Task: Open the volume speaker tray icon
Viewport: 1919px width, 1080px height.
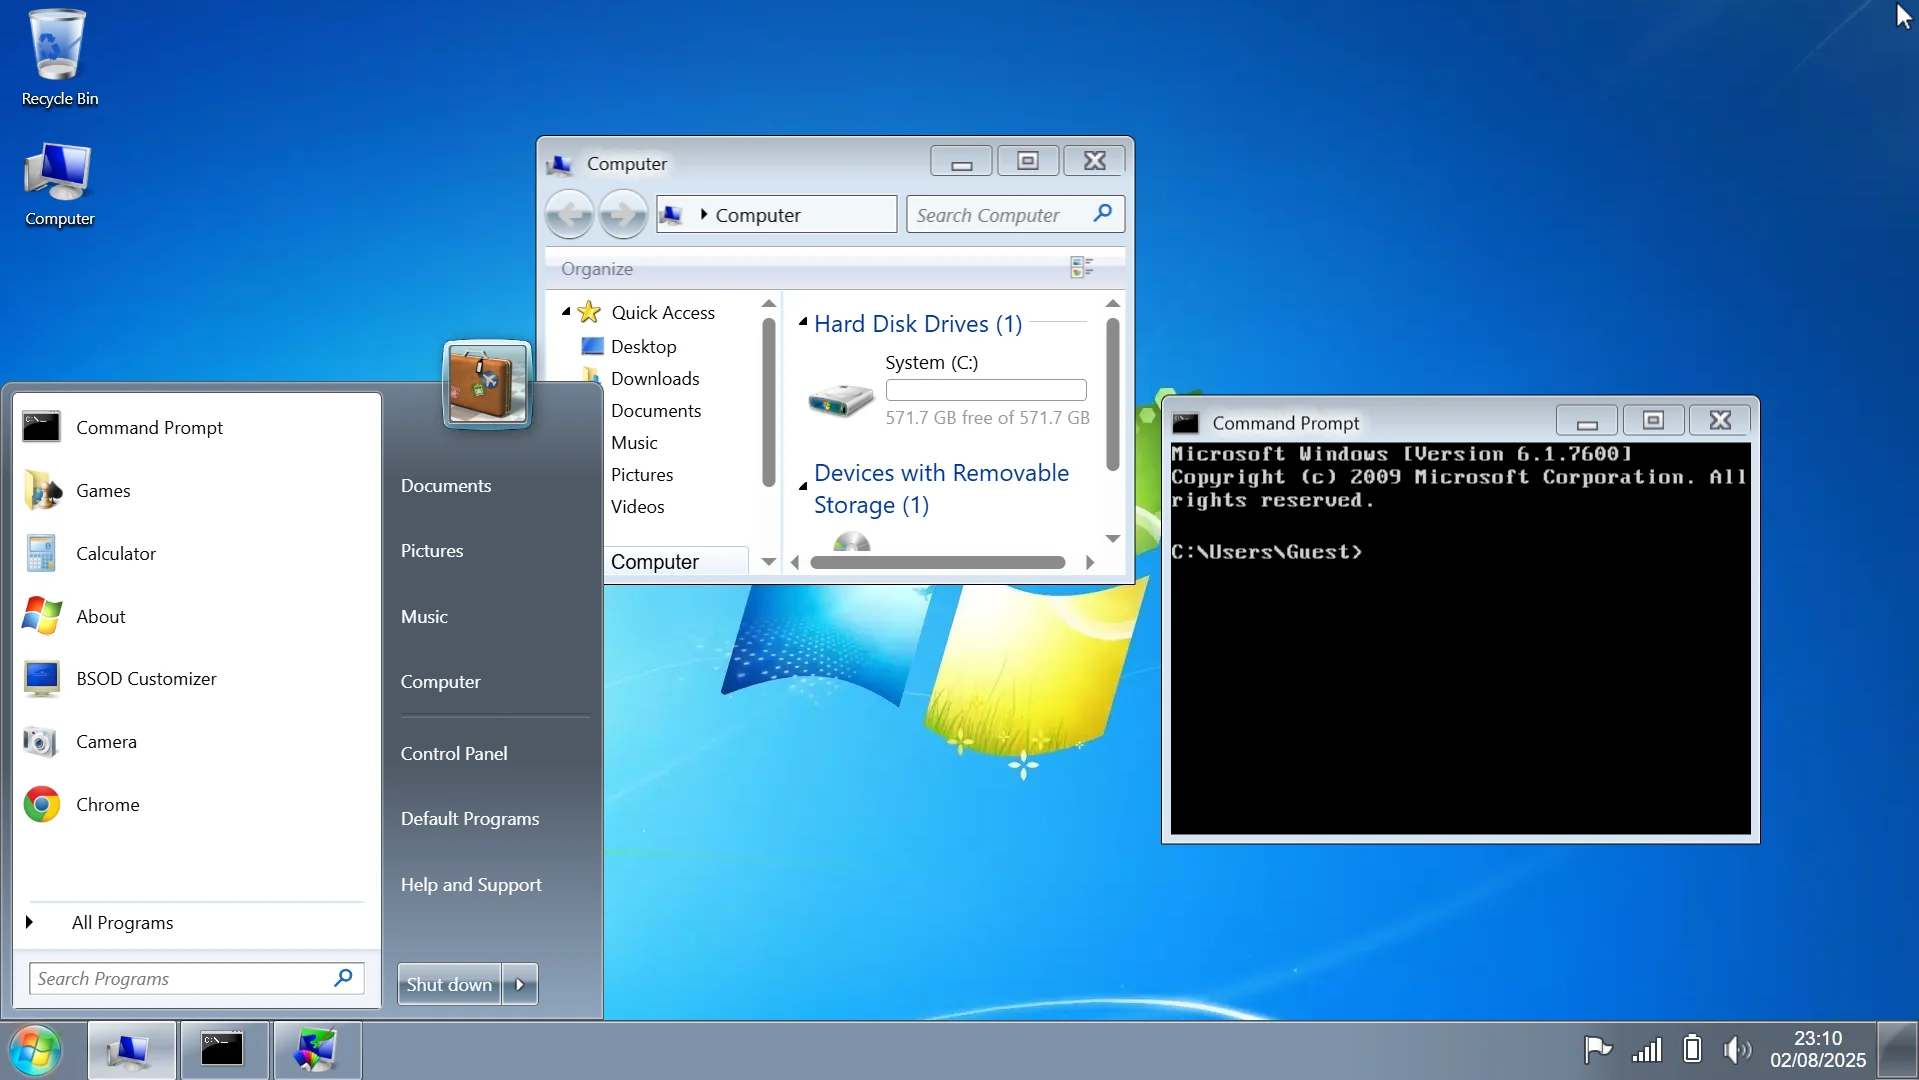Action: pyautogui.click(x=1738, y=1049)
